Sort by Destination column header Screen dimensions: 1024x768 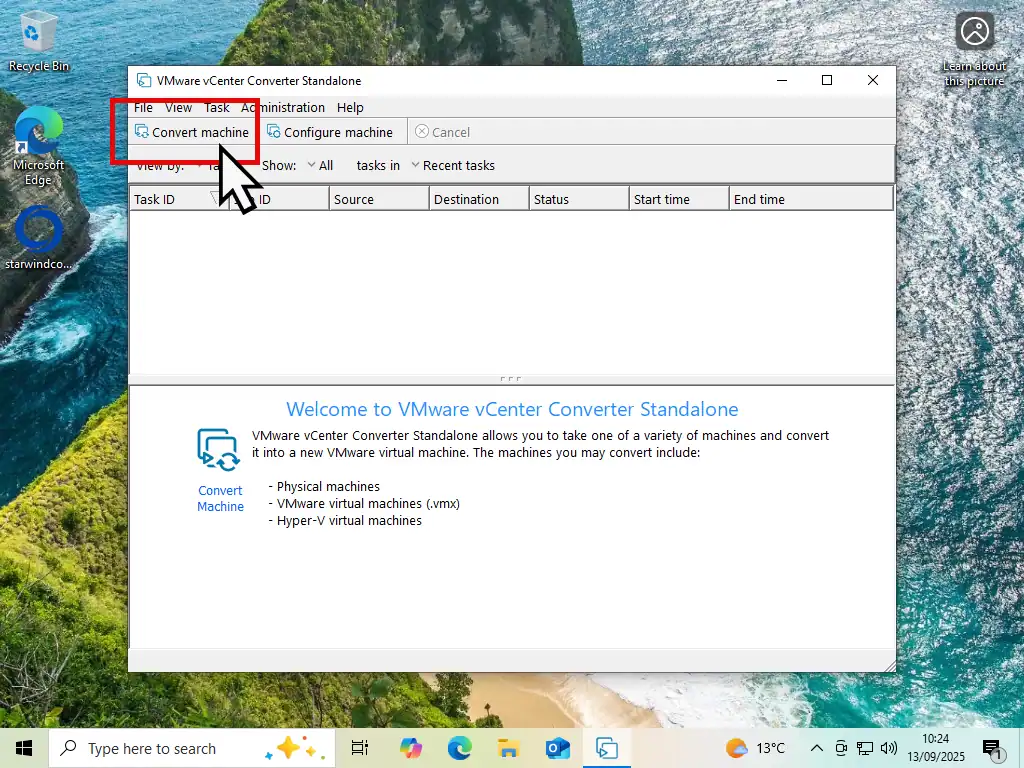point(479,199)
